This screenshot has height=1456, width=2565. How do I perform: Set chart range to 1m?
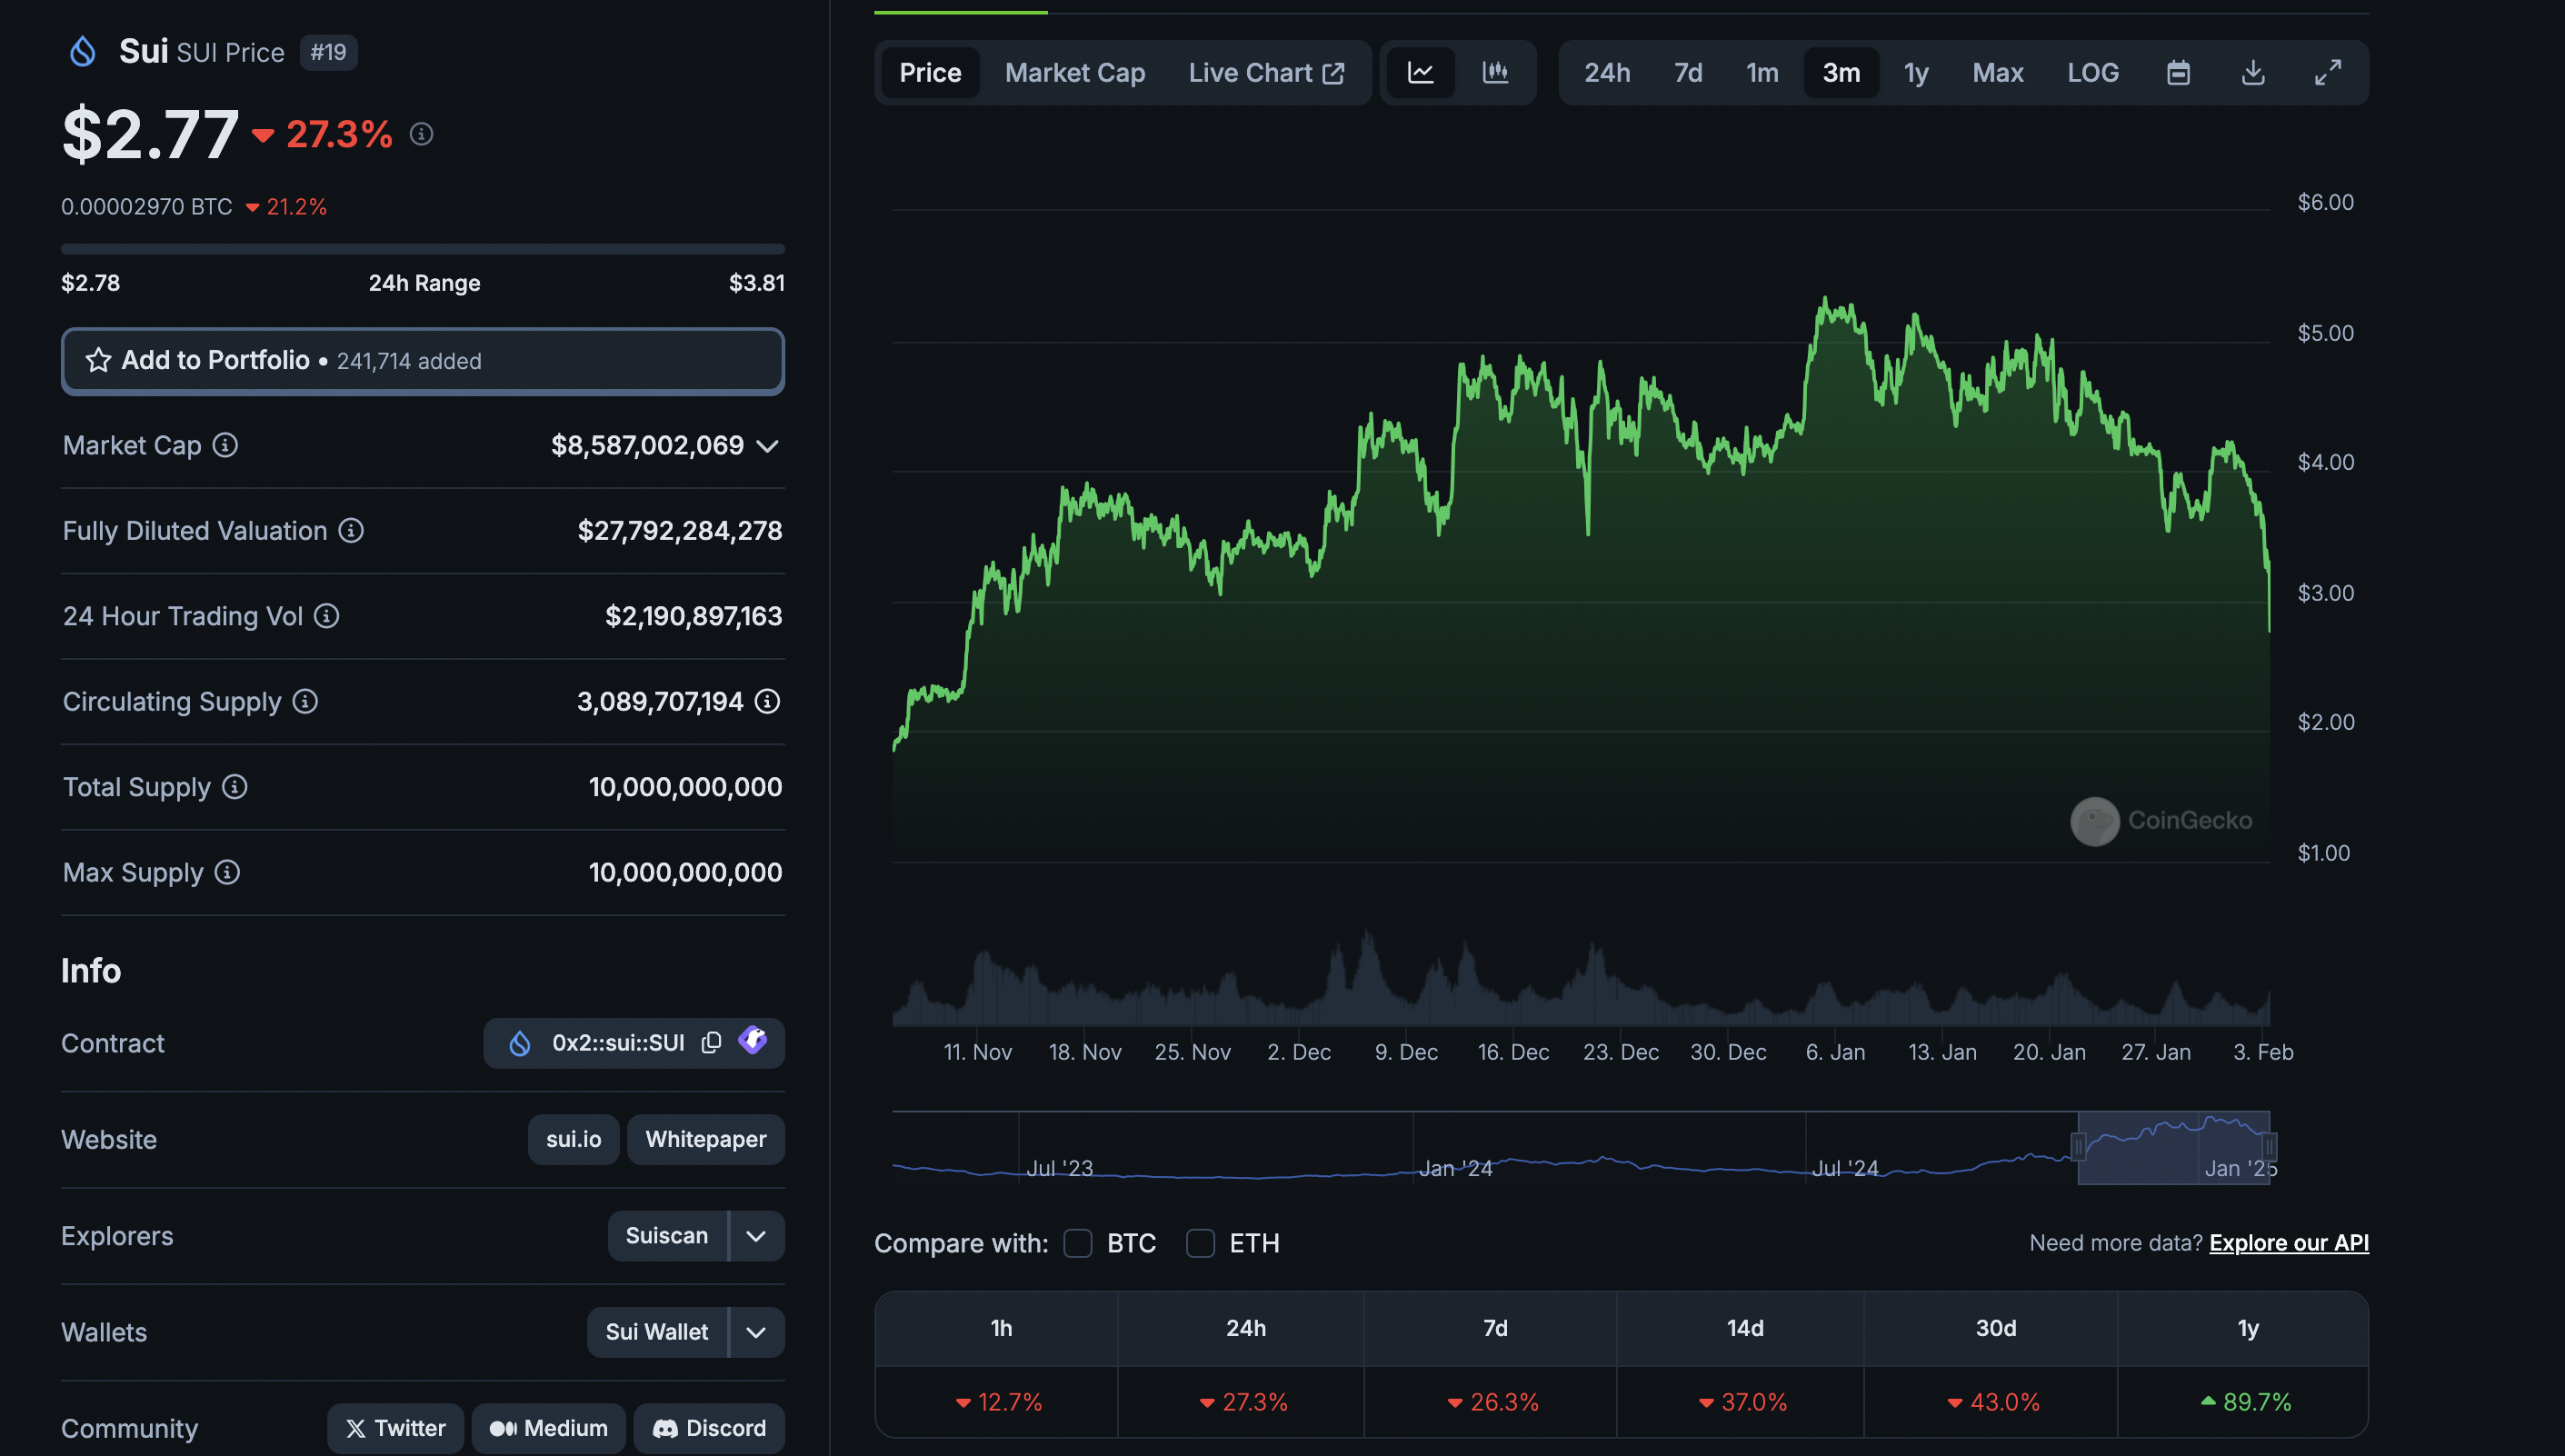(1762, 72)
